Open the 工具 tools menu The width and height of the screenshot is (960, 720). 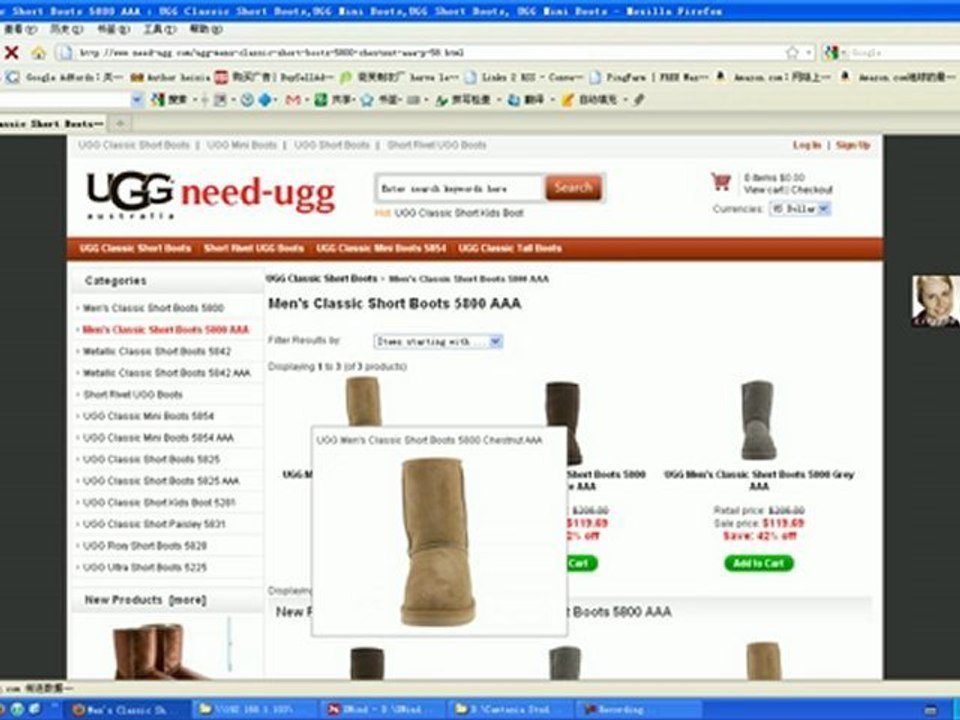click(160, 29)
